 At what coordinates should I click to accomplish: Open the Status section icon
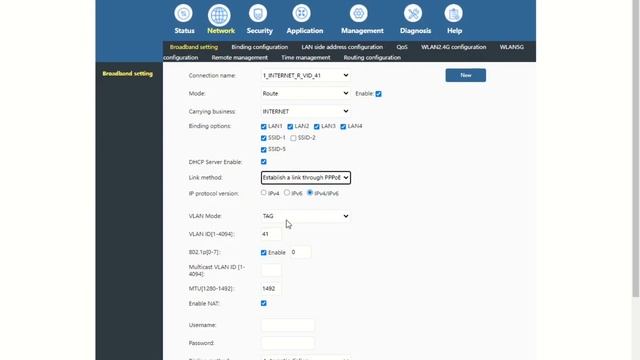(x=184, y=14)
